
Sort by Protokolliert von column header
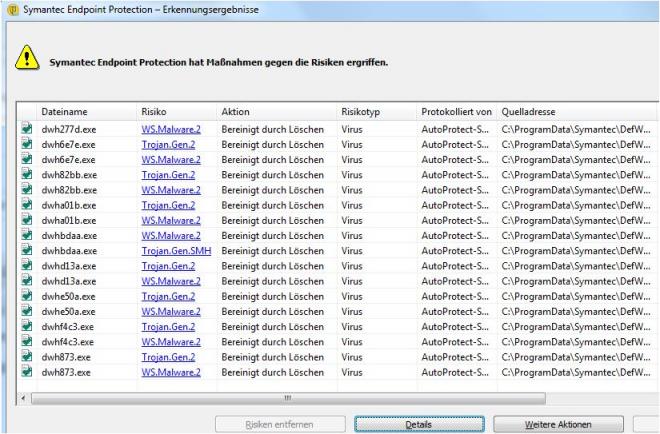pos(457,112)
